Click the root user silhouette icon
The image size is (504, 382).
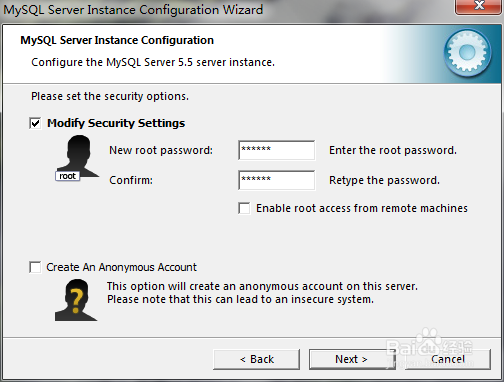78,156
